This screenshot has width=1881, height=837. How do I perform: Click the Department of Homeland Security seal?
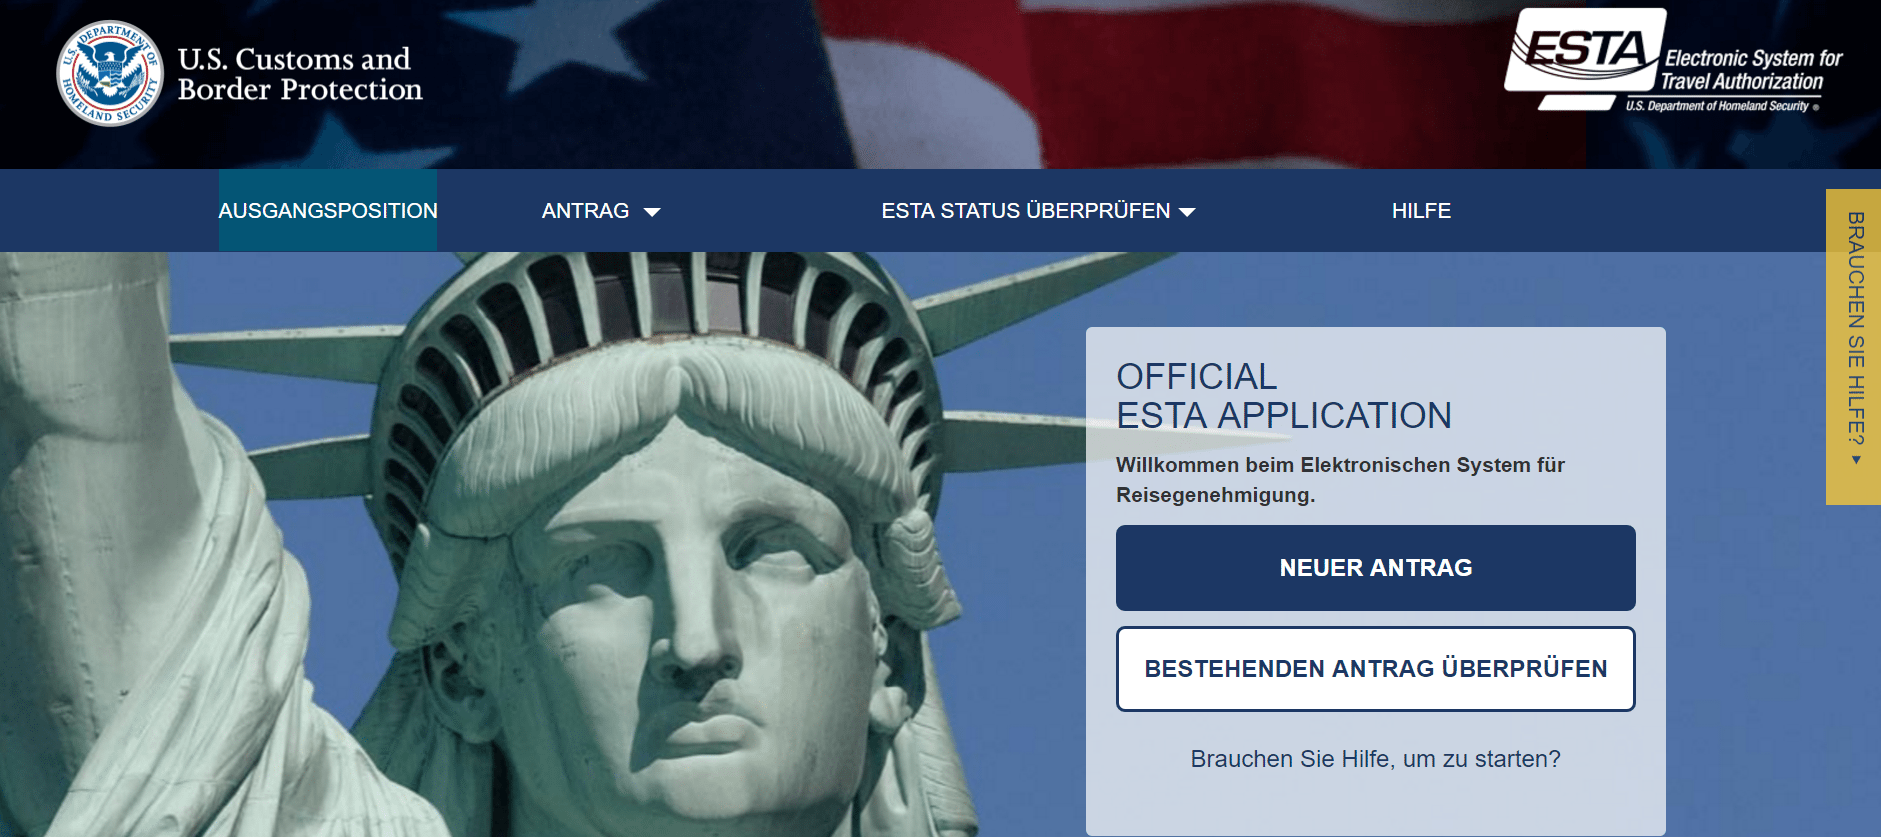click(110, 74)
